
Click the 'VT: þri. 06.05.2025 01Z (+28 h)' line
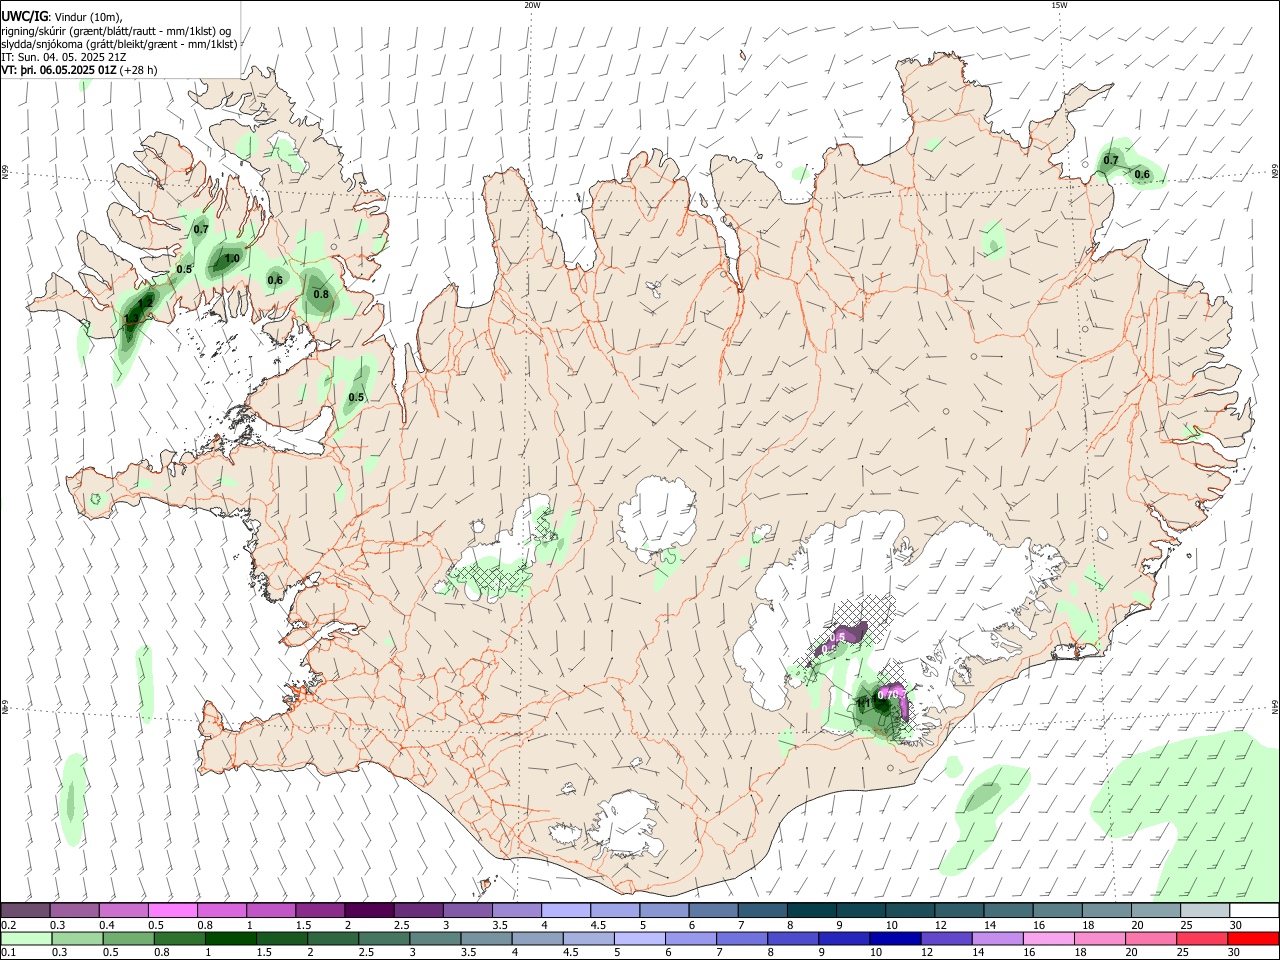79,70
